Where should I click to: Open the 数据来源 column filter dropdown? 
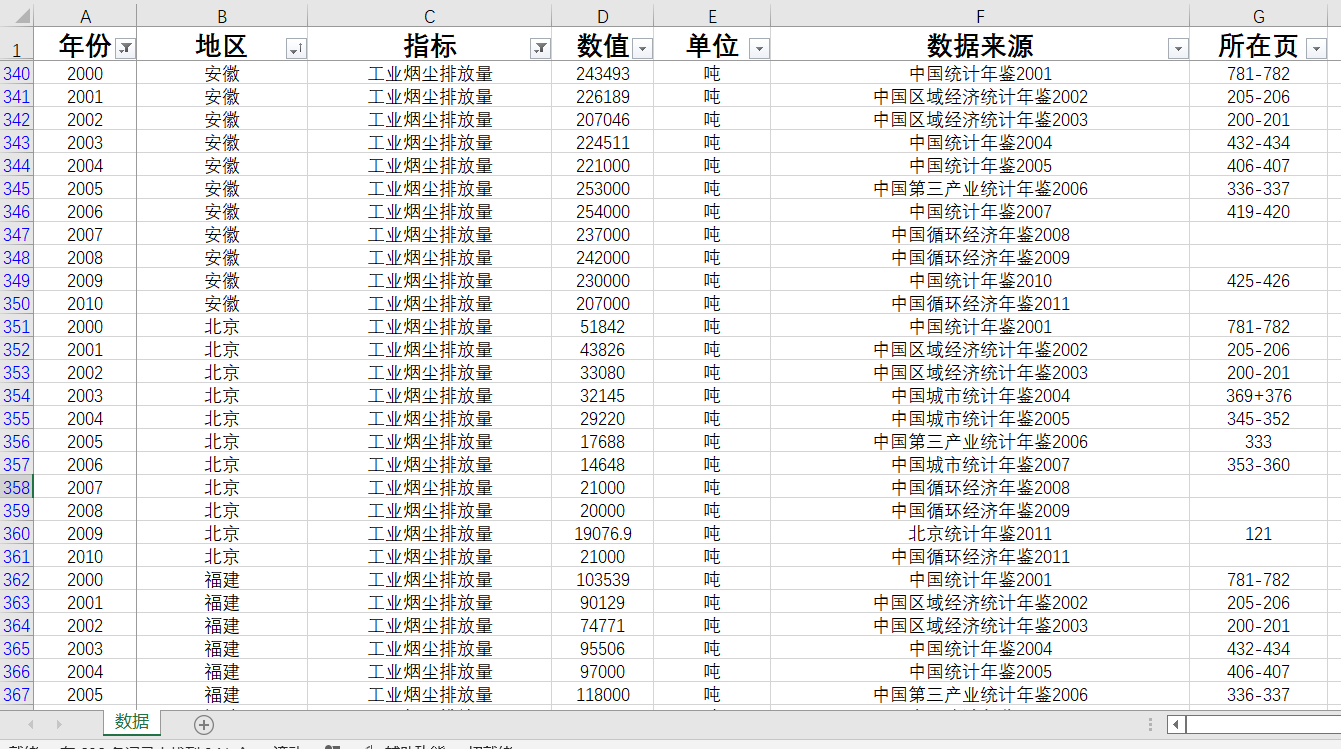point(1178,49)
